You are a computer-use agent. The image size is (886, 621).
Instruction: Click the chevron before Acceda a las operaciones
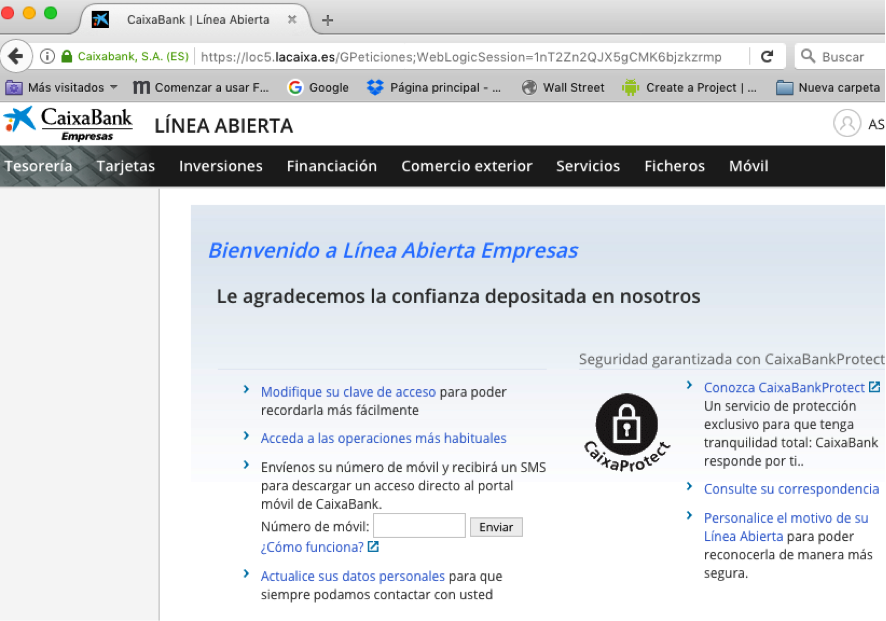pos(246,436)
